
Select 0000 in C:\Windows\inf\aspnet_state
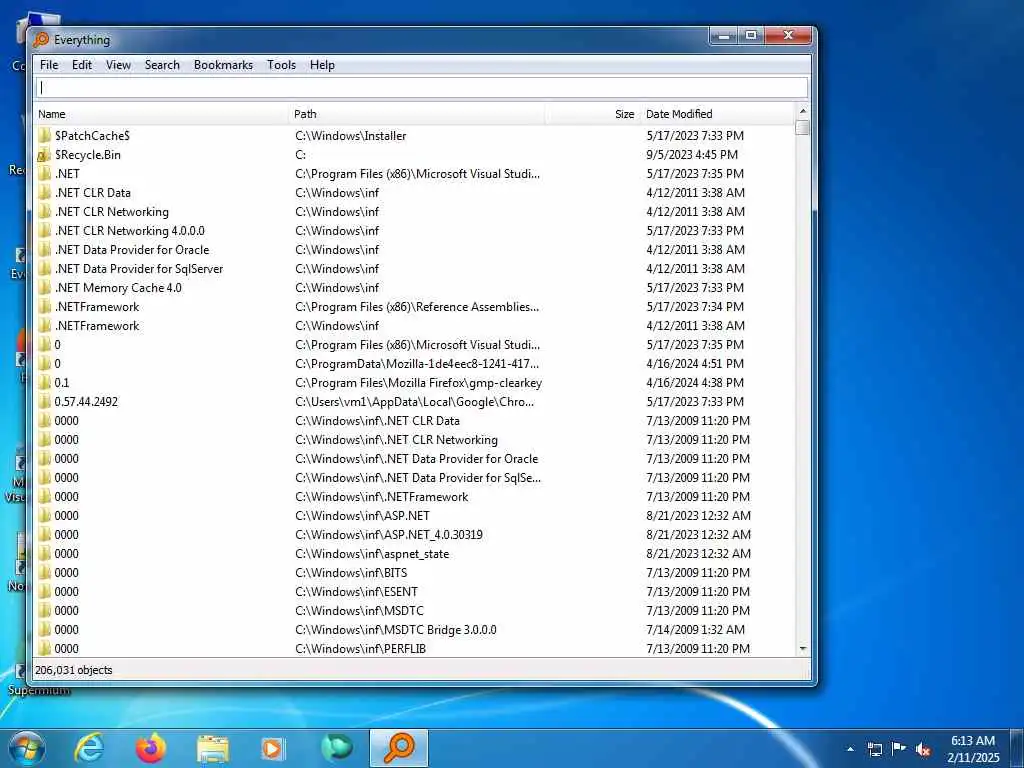[x=67, y=554]
